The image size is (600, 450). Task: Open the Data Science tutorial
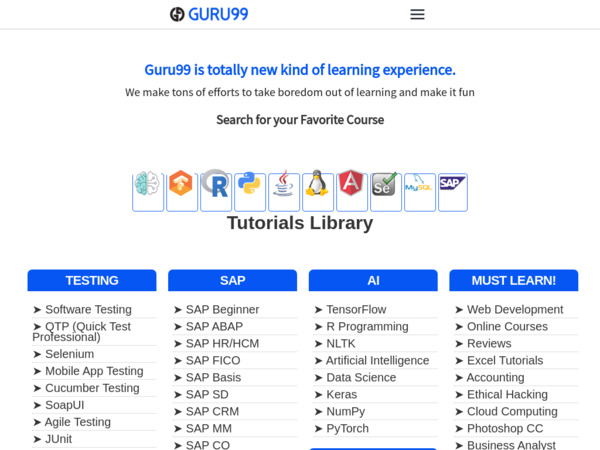coord(361,377)
